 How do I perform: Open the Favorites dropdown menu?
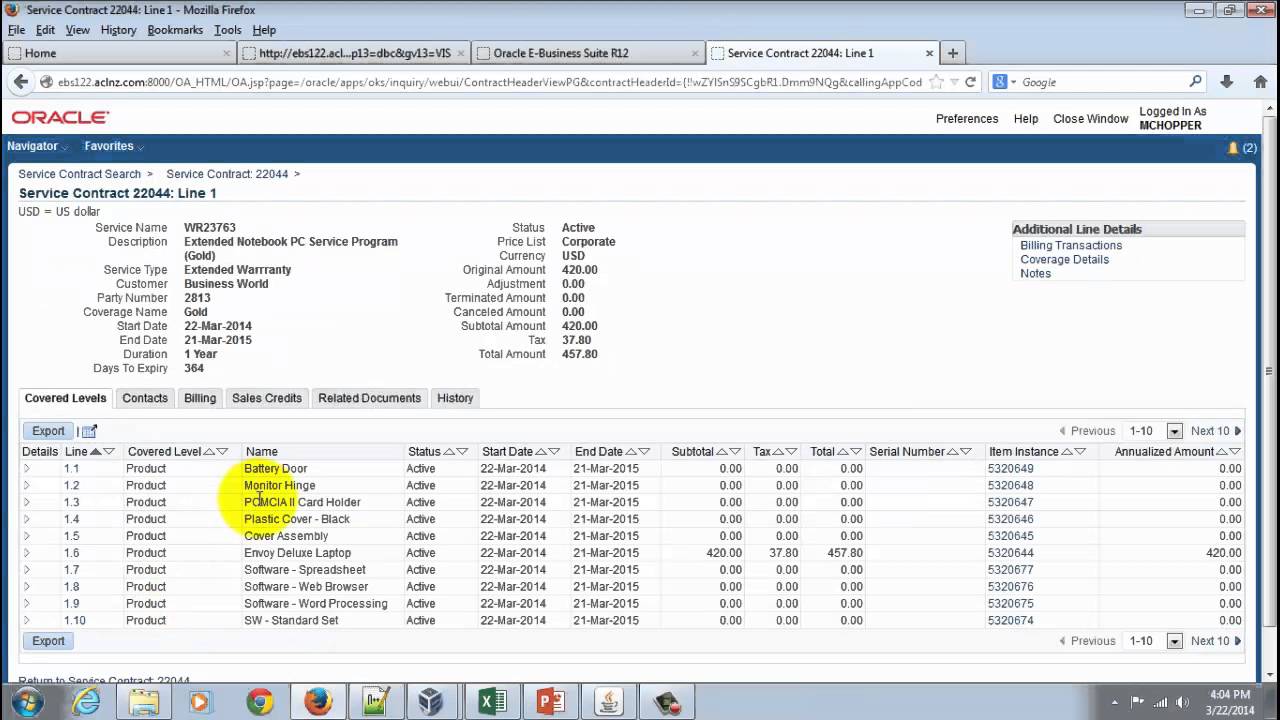click(x=114, y=146)
